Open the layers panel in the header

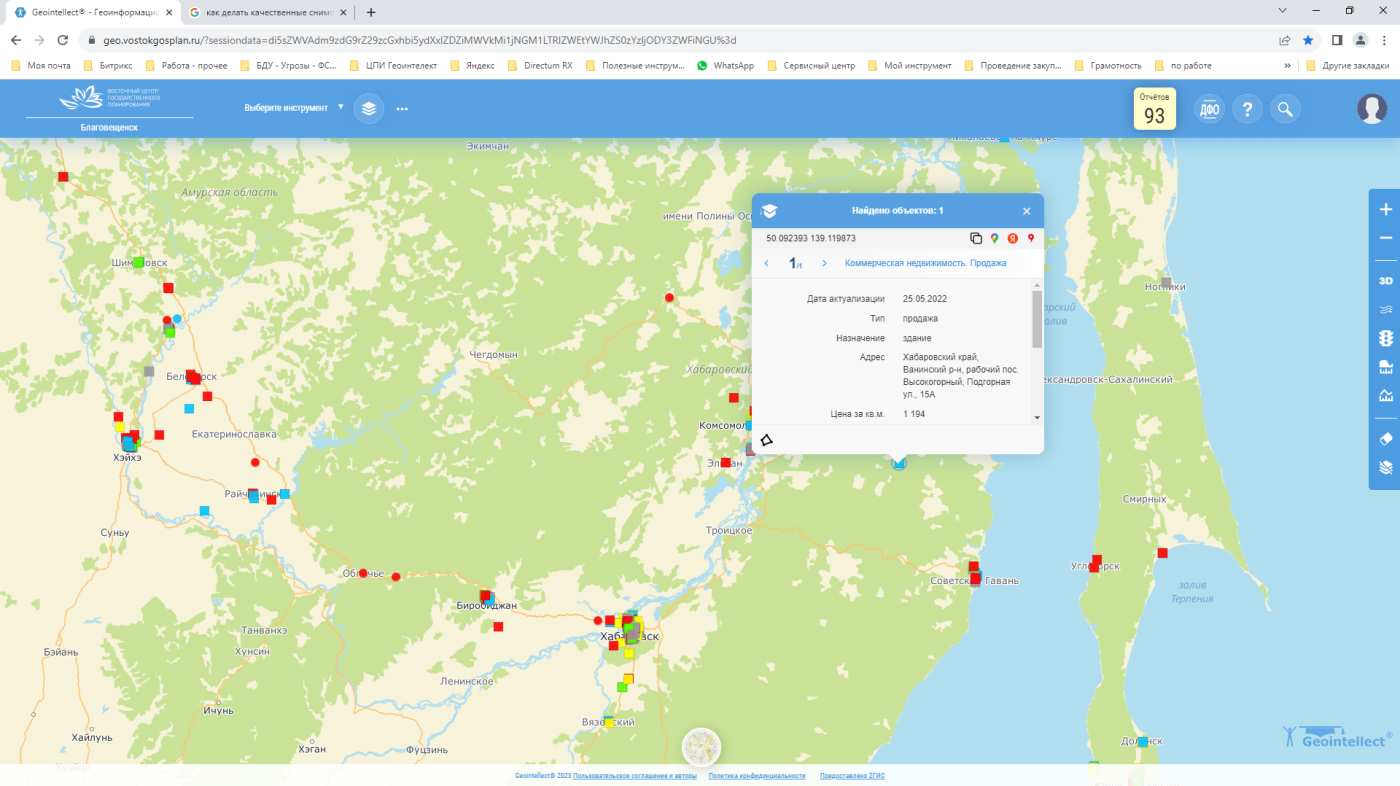tap(369, 108)
